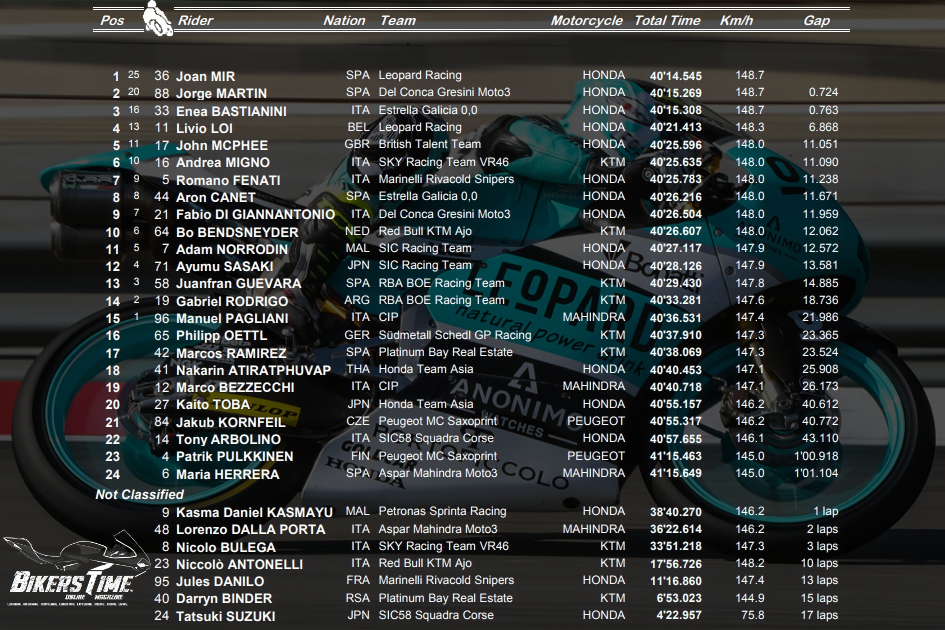This screenshot has height=630, width=945.
Task: Click rider name Nicolo BULEGA
Action: (225, 547)
